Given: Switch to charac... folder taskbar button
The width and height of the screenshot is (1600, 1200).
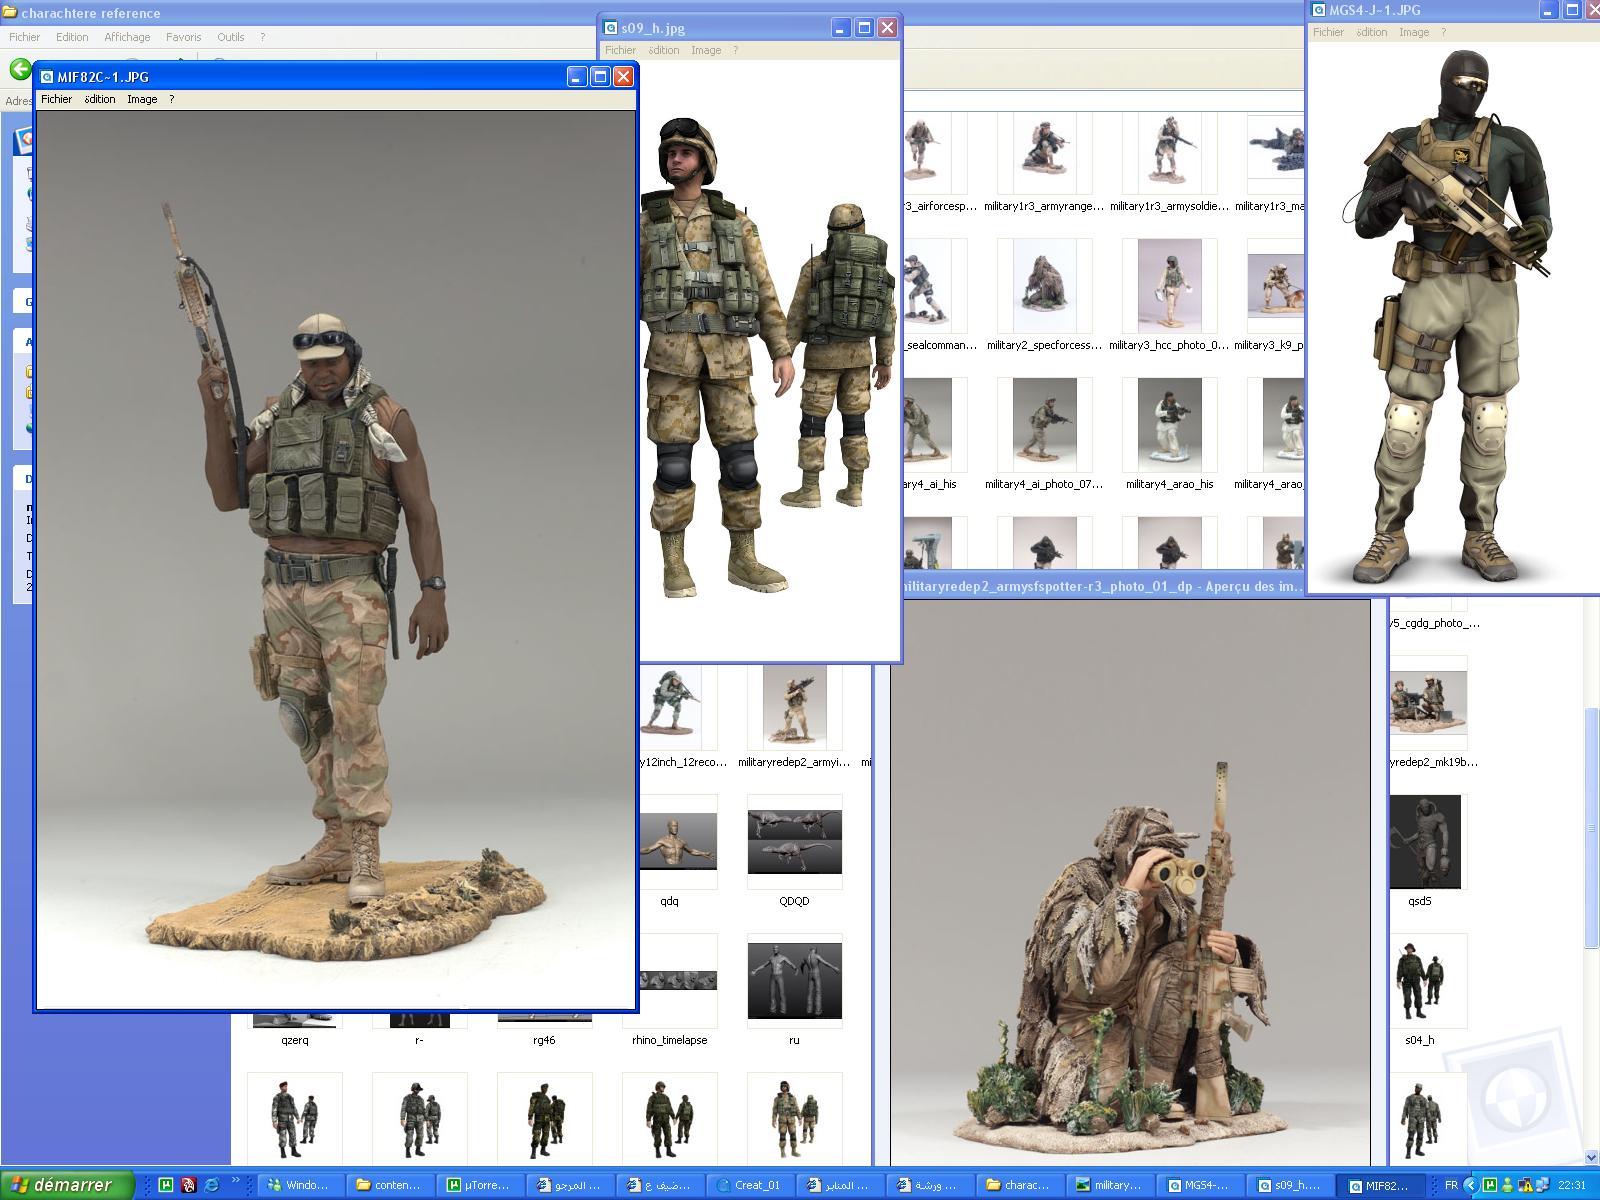Looking at the screenshot, I should click(x=1020, y=1185).
